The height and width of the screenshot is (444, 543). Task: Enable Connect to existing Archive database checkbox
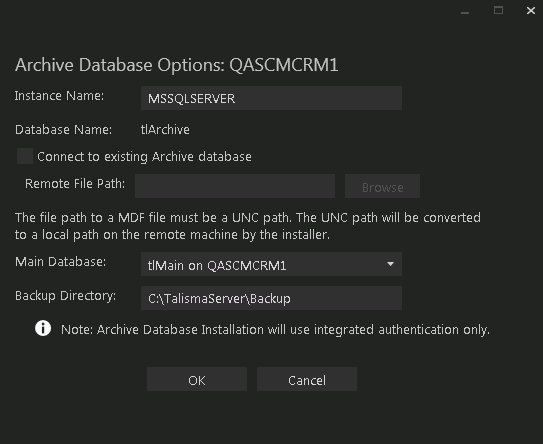[x=25, y=156]
